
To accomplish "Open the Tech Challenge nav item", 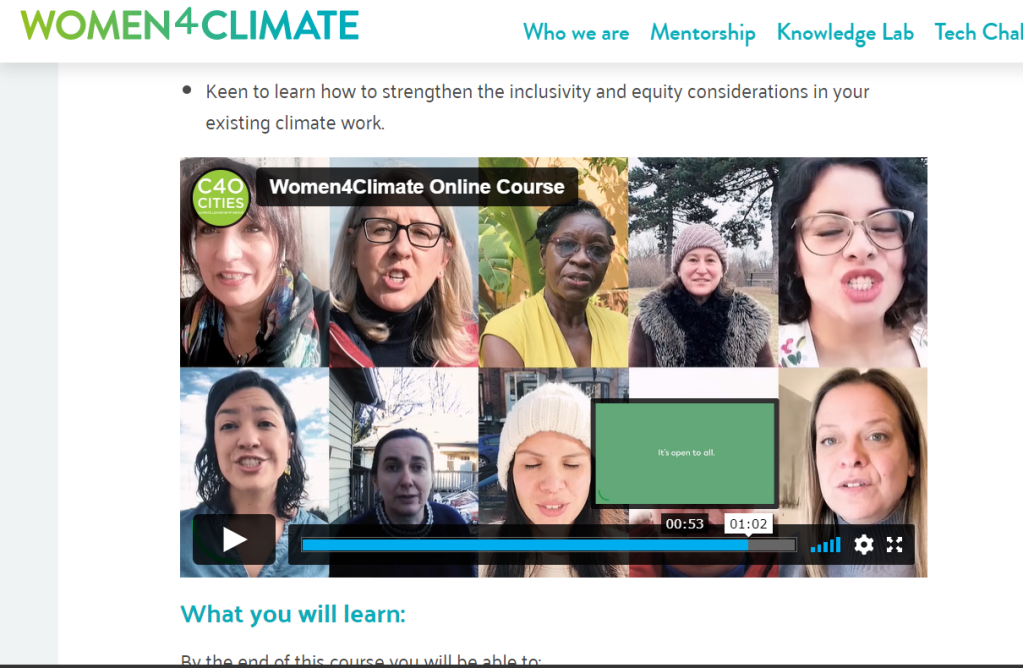I will pyautogui.click(x=978, y=32).
